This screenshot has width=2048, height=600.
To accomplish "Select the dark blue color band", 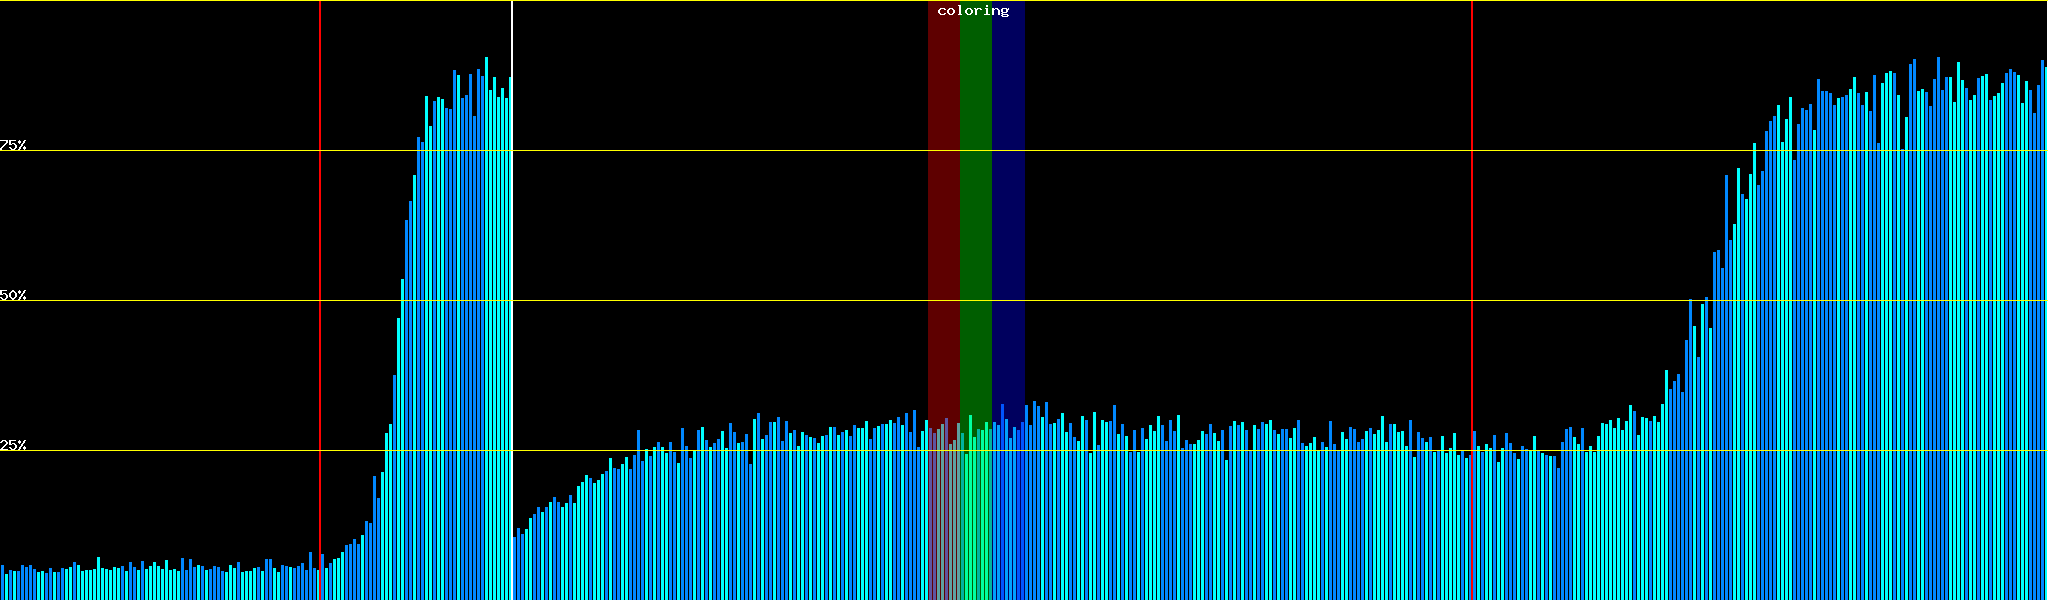I will [1008, 200].
